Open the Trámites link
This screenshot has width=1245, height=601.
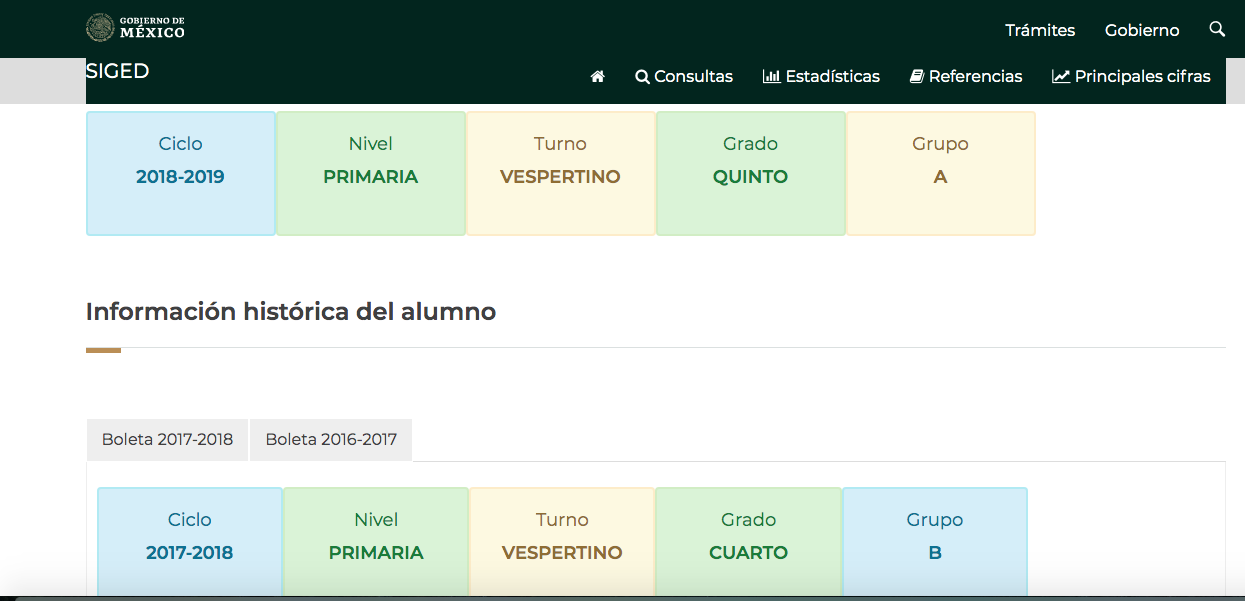[1040, 30]
